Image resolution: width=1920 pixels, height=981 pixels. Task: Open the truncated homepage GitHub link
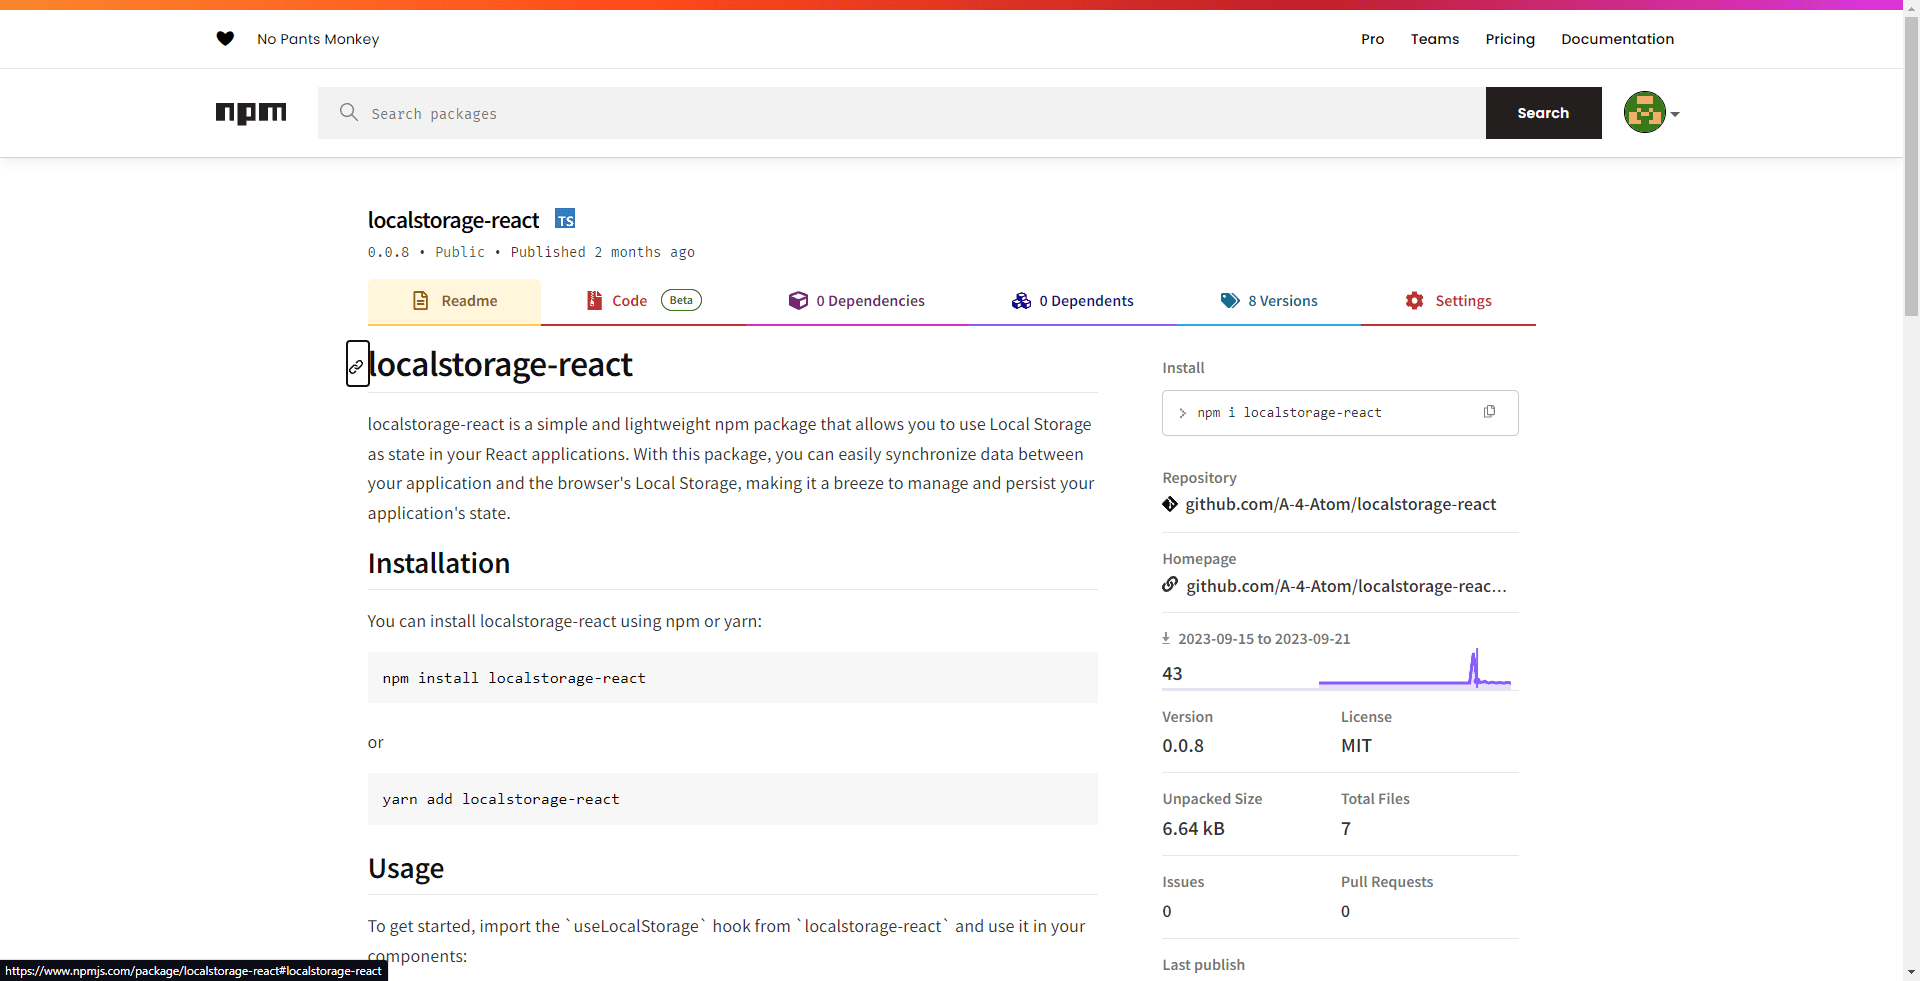tap(1346, 586)
